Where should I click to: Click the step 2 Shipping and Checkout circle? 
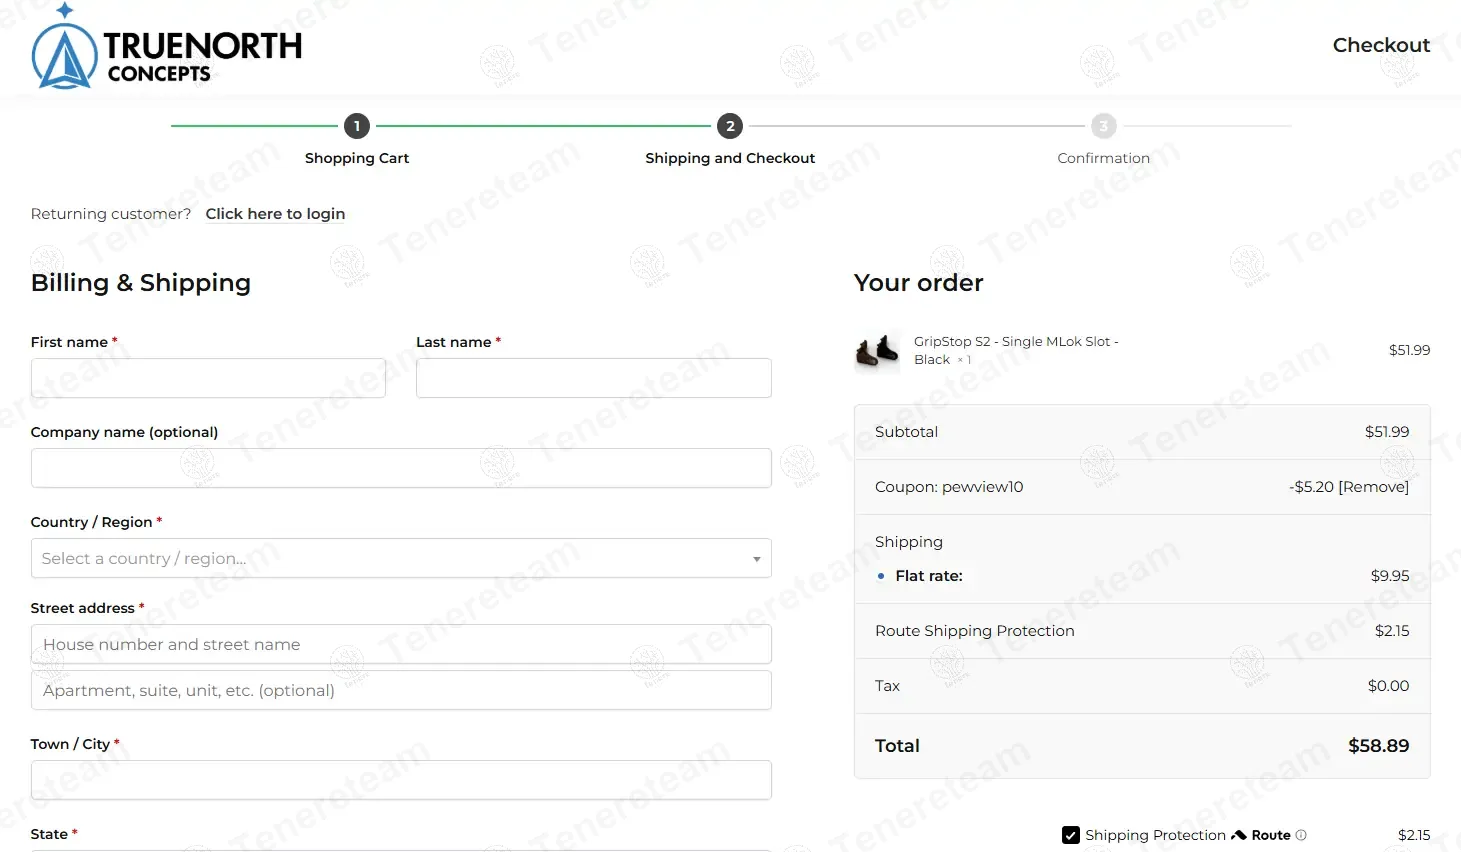[730, 126]
